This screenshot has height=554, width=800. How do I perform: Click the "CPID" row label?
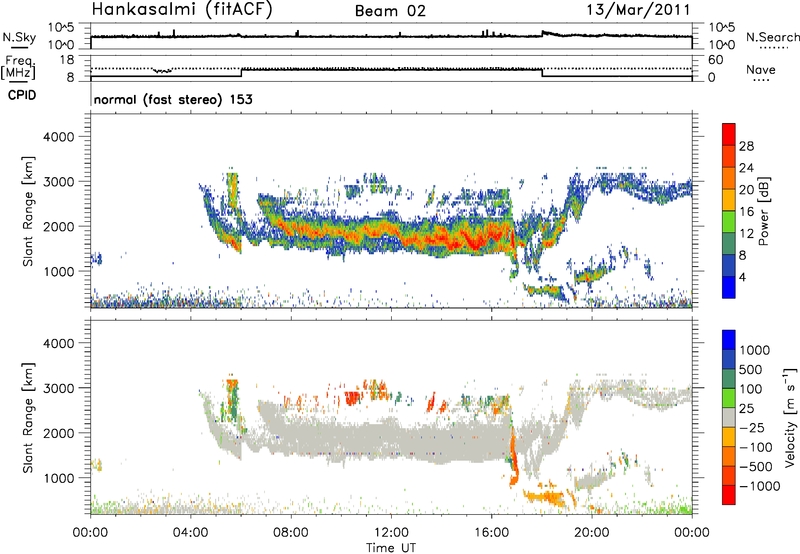[22, 95]
